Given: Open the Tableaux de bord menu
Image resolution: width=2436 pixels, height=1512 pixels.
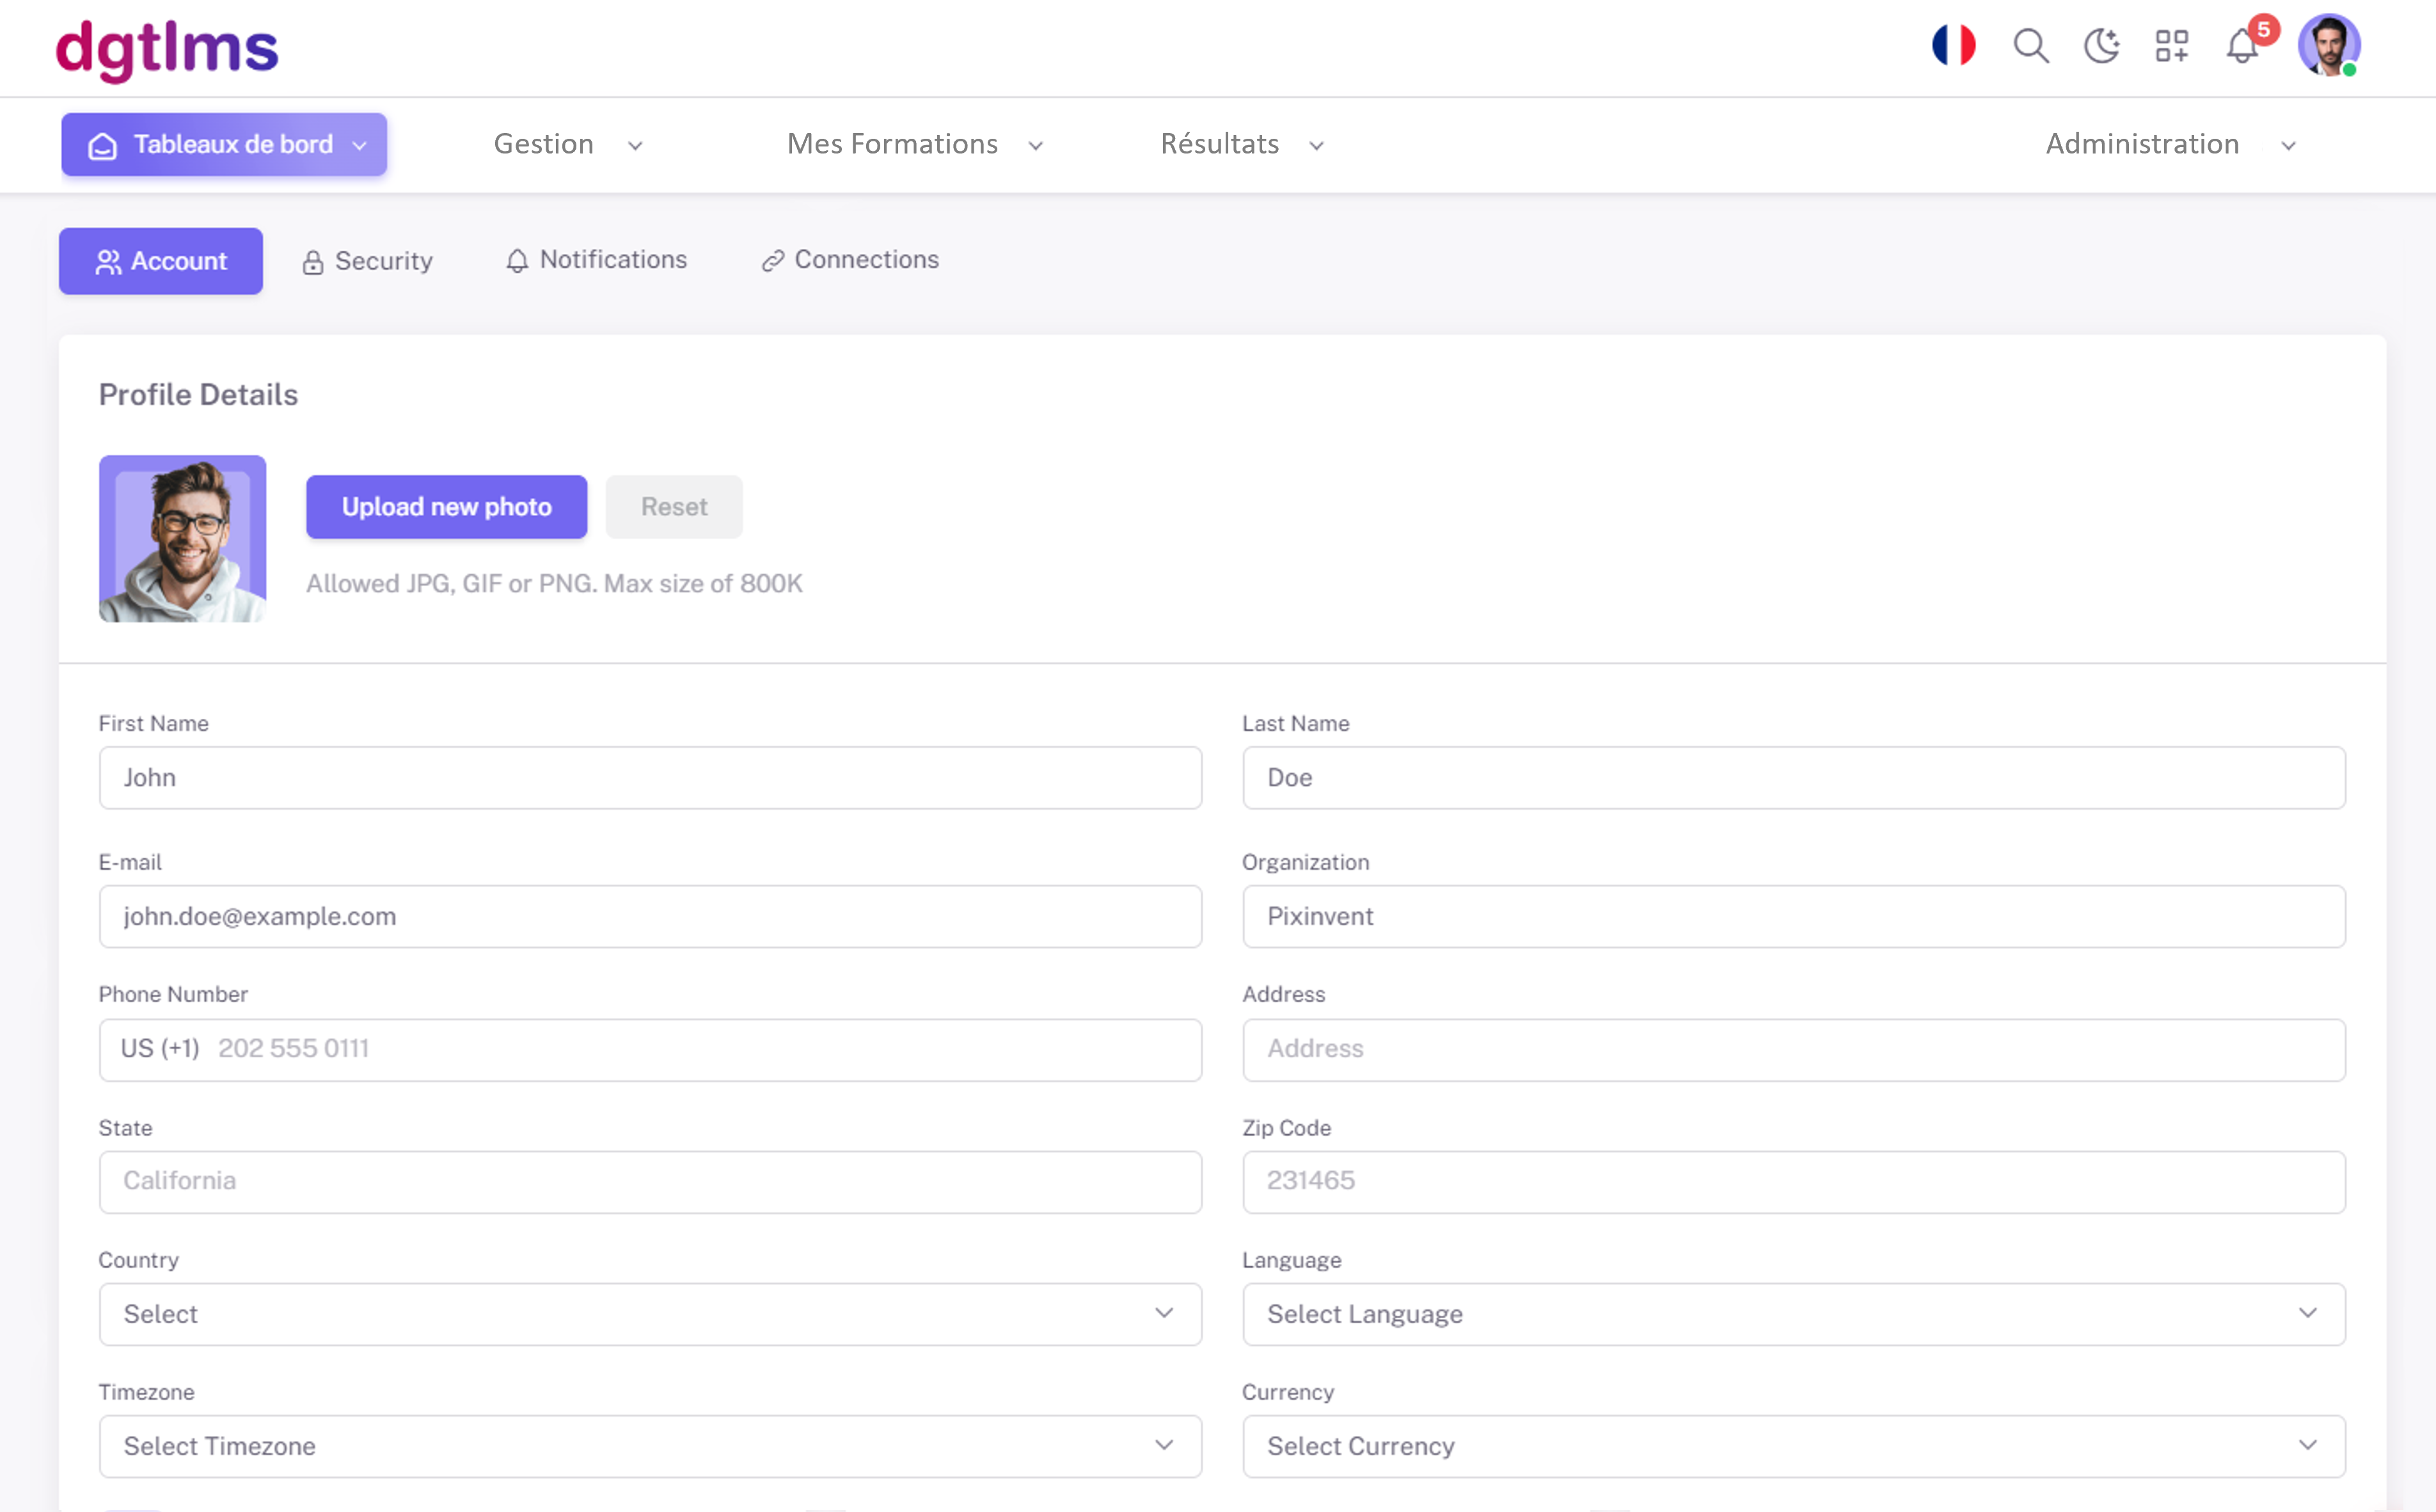Looking at the screenshot, I should click(x=224, y=145).
